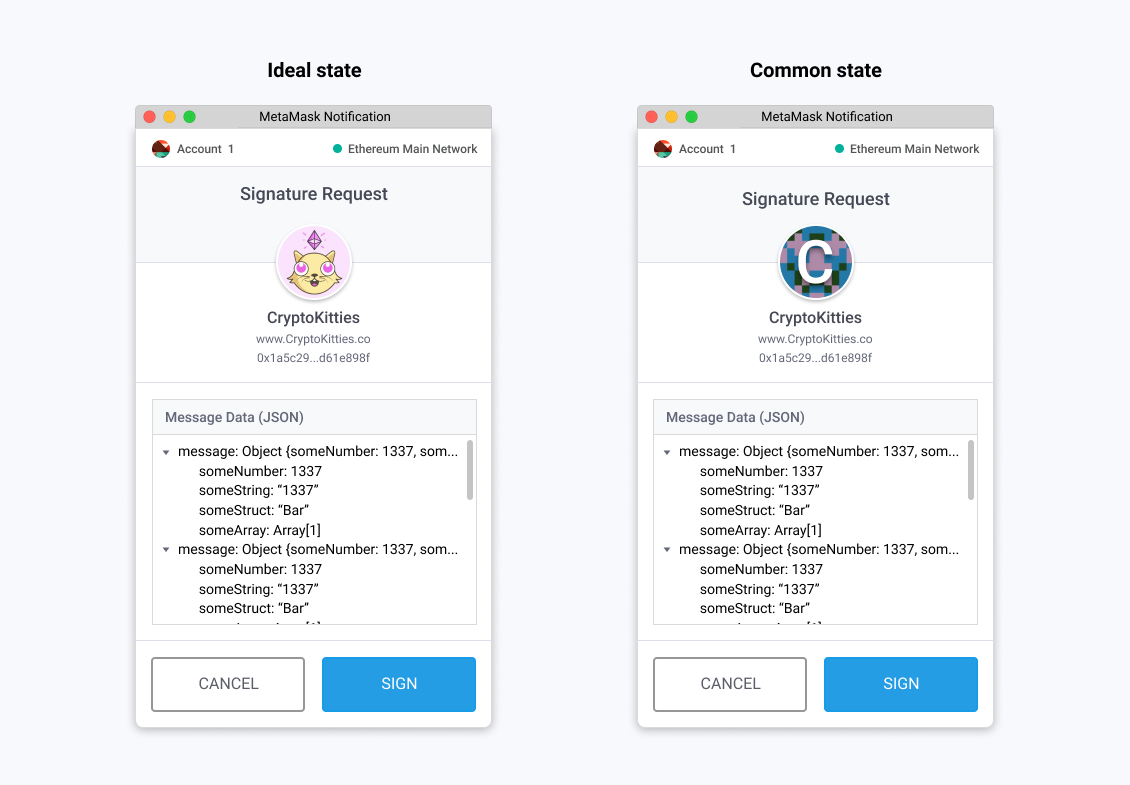Click the pixelated C identicon in Common state
This screenshot has width=1130, height=785.
click(816, 262)
